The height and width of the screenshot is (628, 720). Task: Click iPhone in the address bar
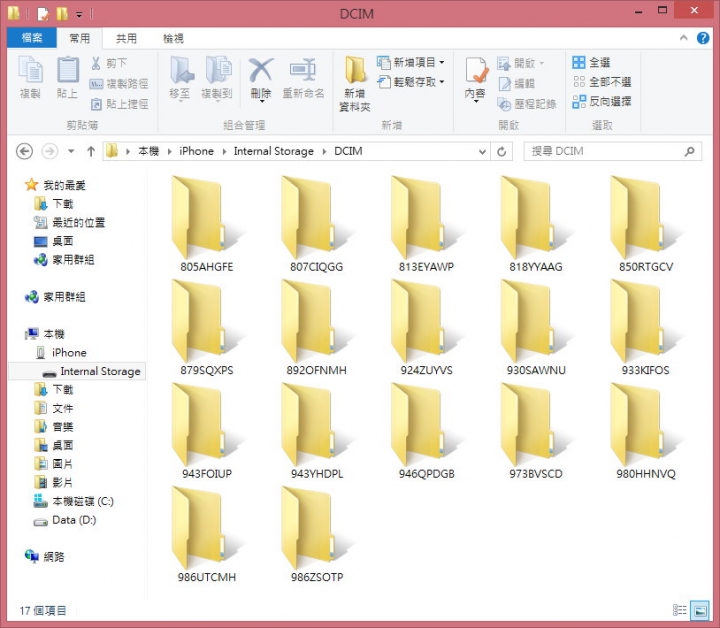197,151
